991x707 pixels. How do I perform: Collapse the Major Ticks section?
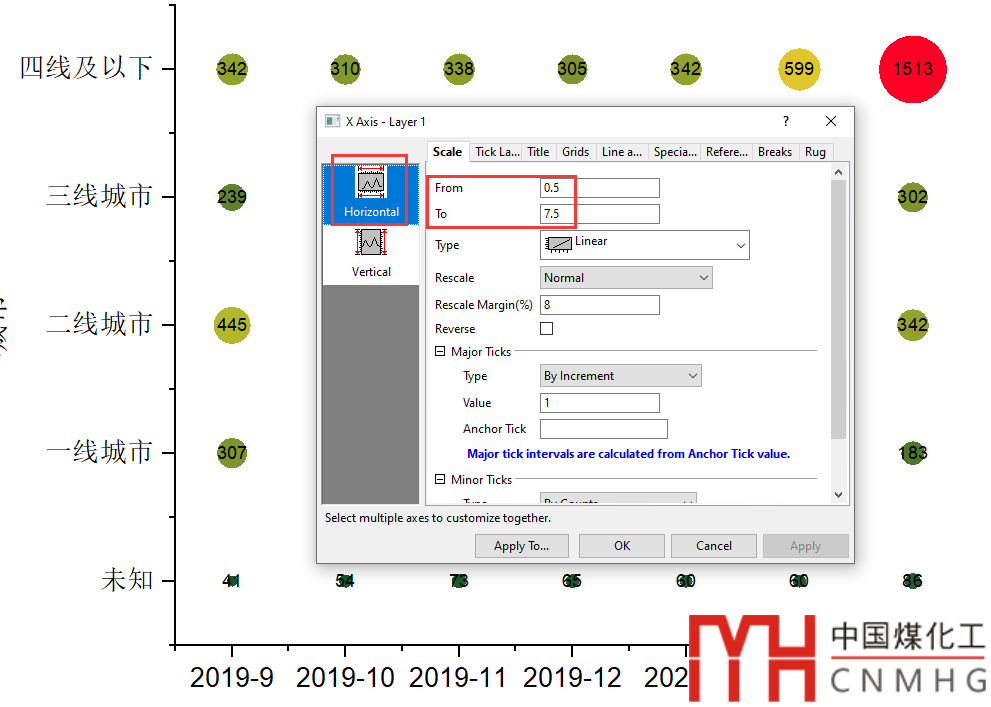440,352
